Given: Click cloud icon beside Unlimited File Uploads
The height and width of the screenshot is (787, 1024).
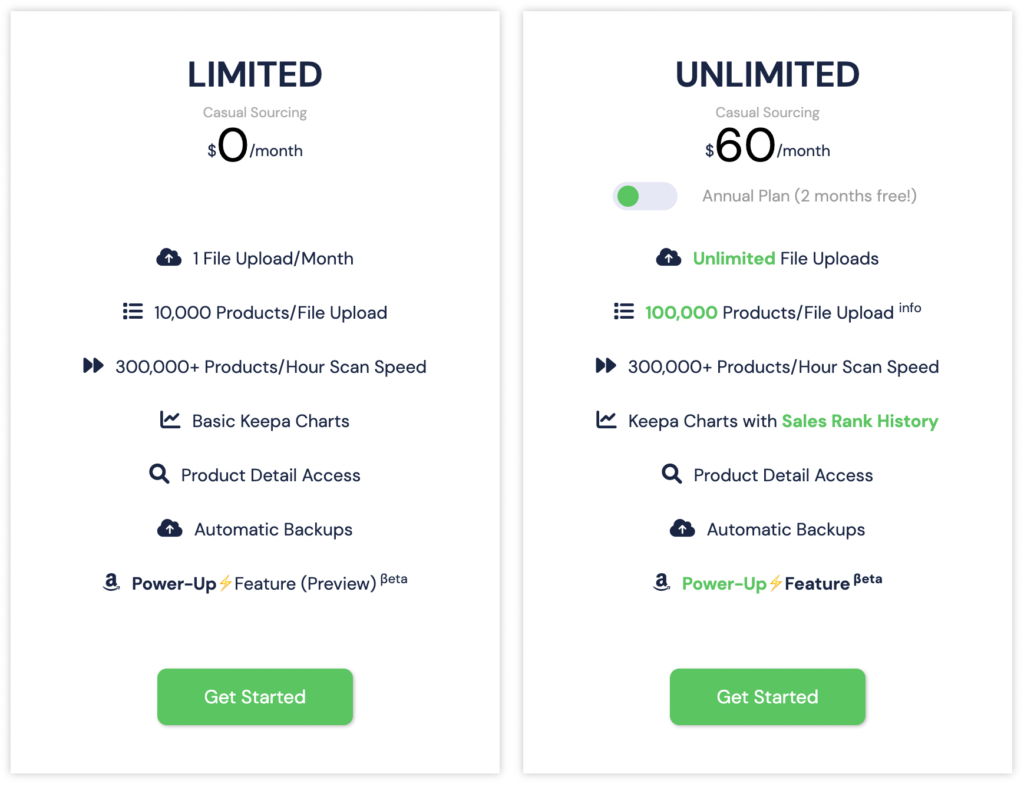Looking at the screenshot, I should pyautogui.click(x=668, y=258).
